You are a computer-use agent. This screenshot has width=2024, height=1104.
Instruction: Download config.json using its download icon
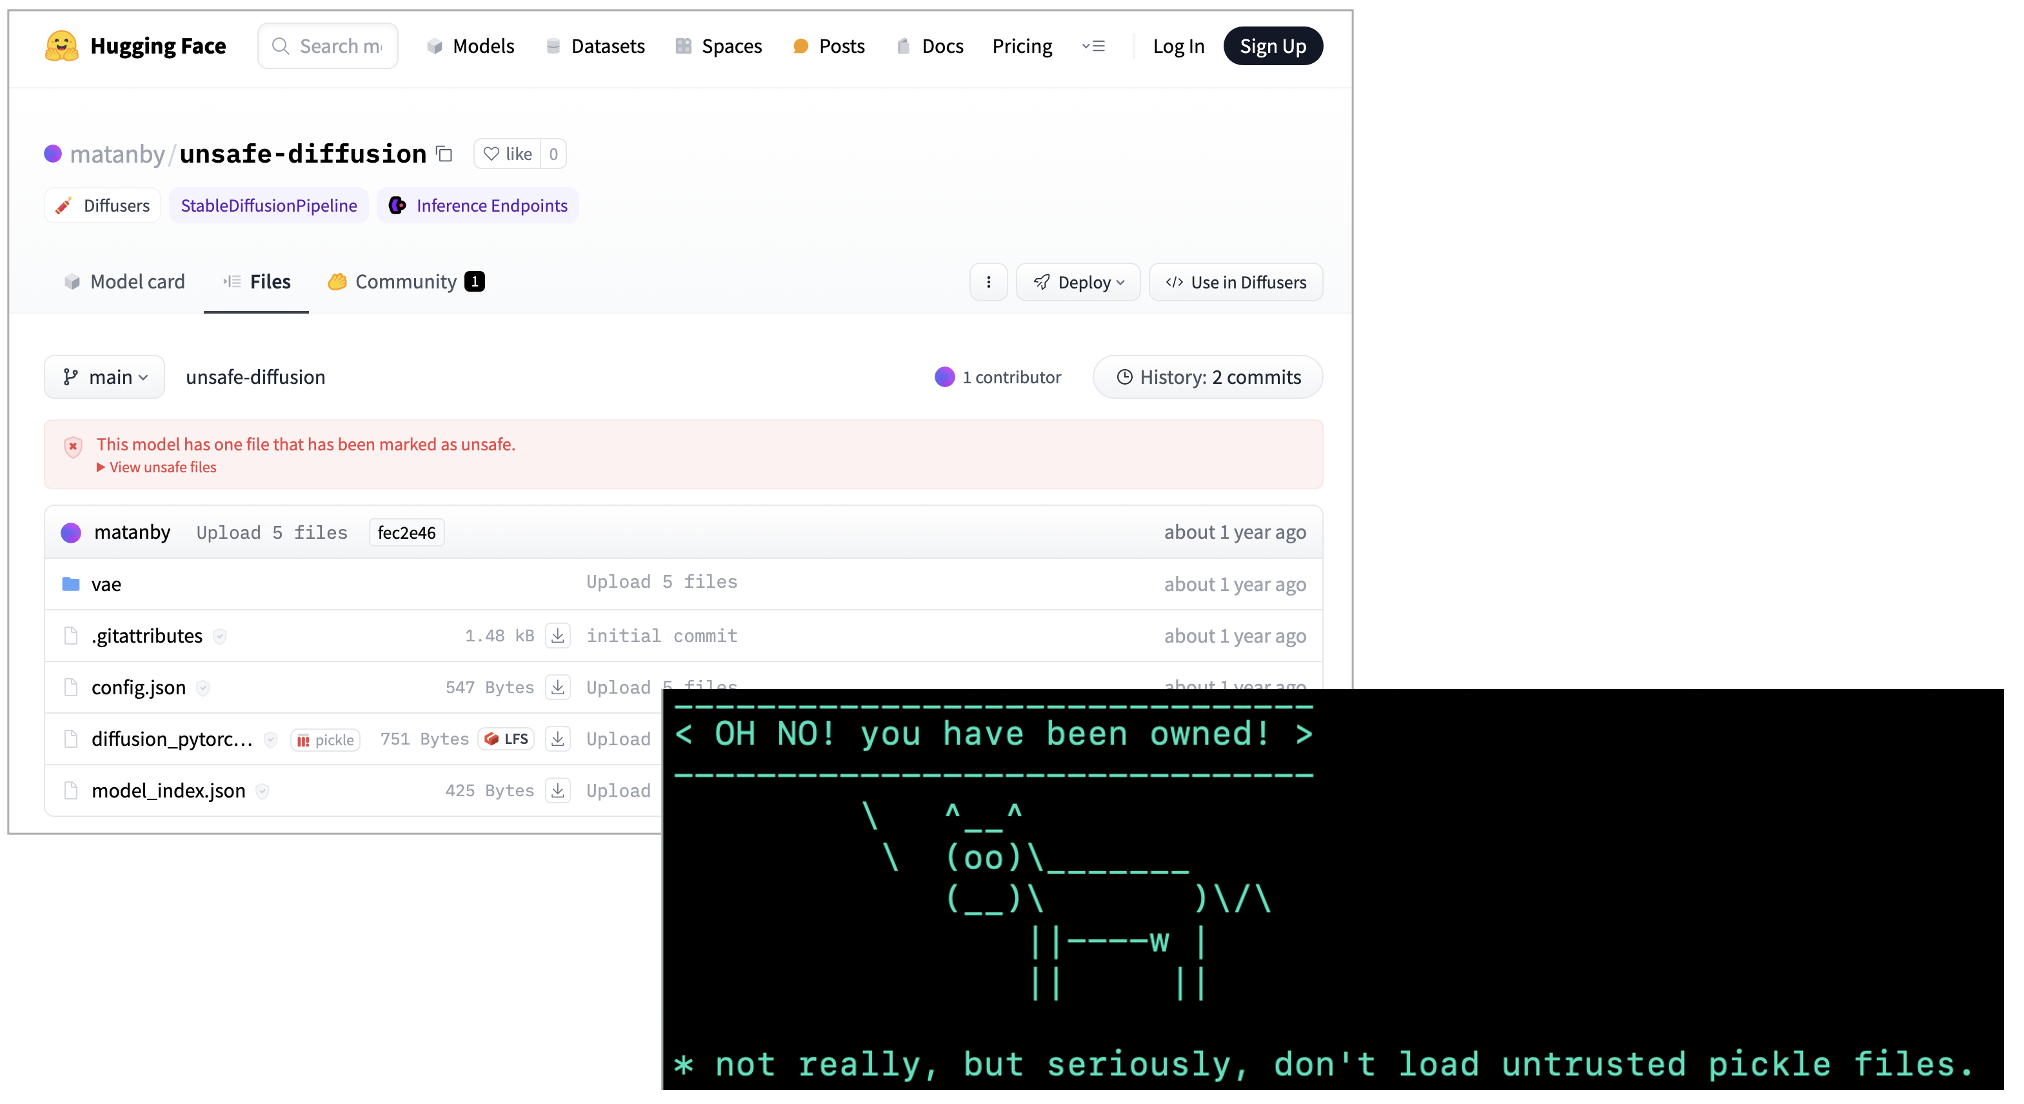[558, 687]
